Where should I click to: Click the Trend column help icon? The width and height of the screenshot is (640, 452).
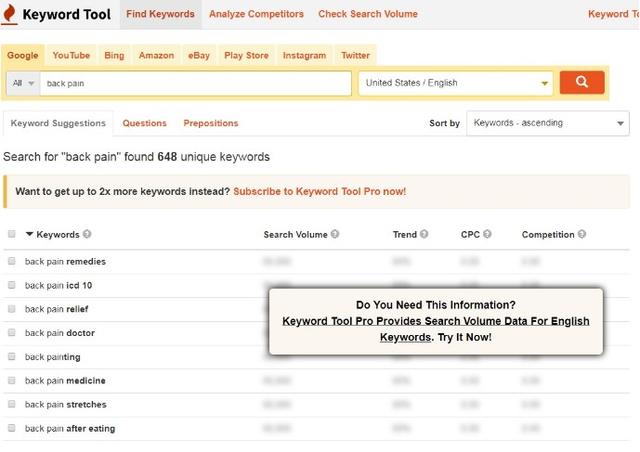[424, 234]
